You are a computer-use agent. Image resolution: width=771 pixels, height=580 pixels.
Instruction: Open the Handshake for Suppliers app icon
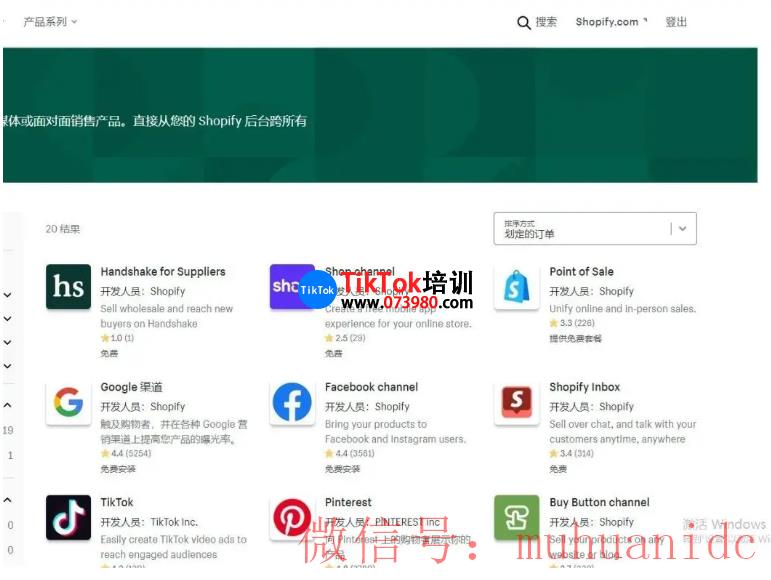coord(68,287)
